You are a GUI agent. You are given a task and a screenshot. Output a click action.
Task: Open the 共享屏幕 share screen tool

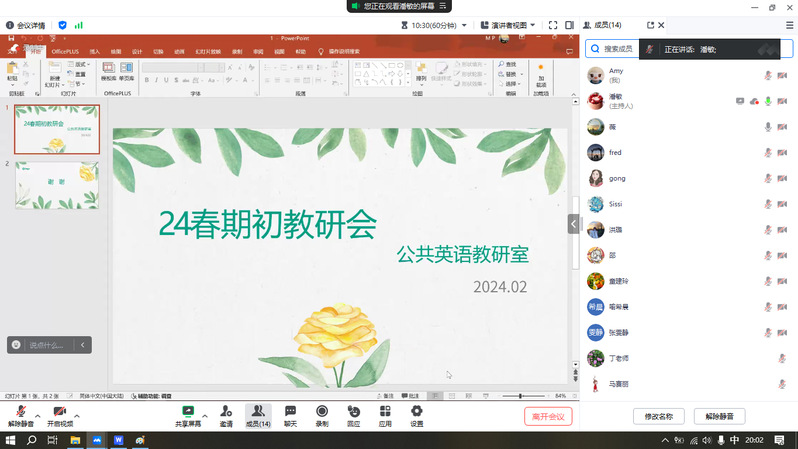pos(187,412)
